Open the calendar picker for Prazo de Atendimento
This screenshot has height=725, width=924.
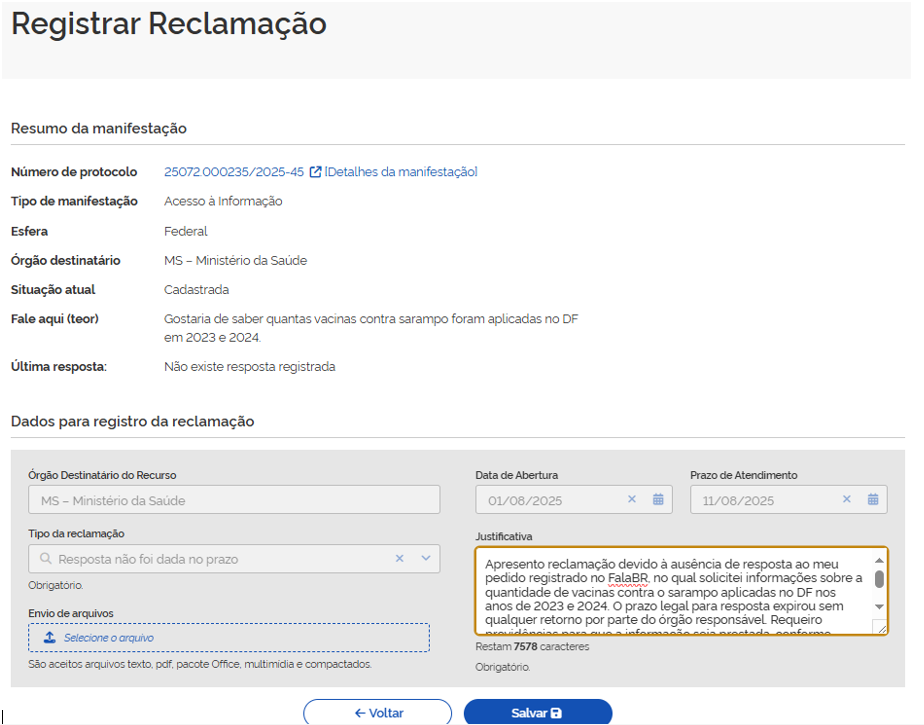click(x=873, y=500)
